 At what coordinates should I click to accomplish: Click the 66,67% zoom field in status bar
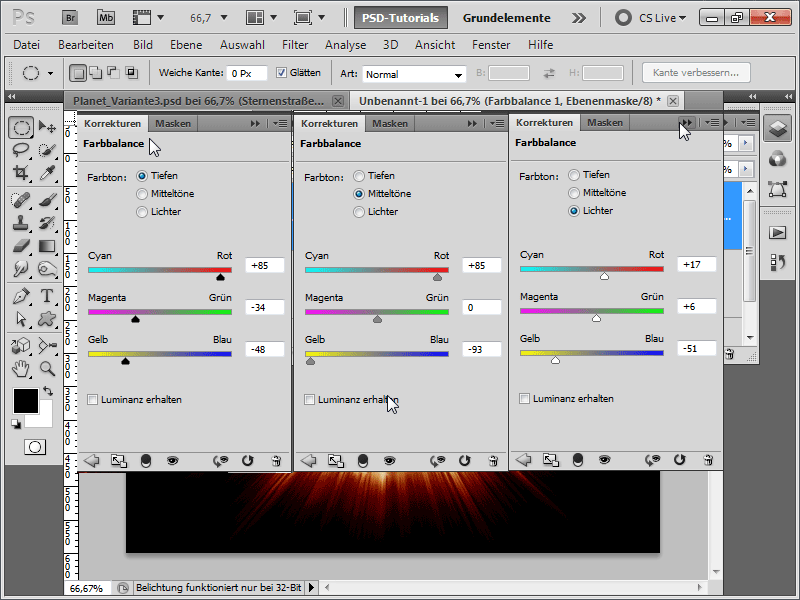87,588
